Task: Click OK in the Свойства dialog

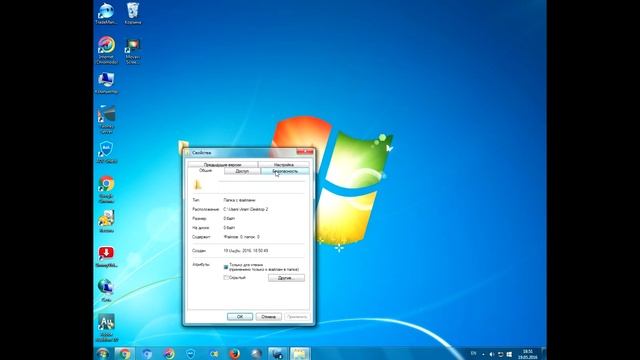Action: click(240, 317)
